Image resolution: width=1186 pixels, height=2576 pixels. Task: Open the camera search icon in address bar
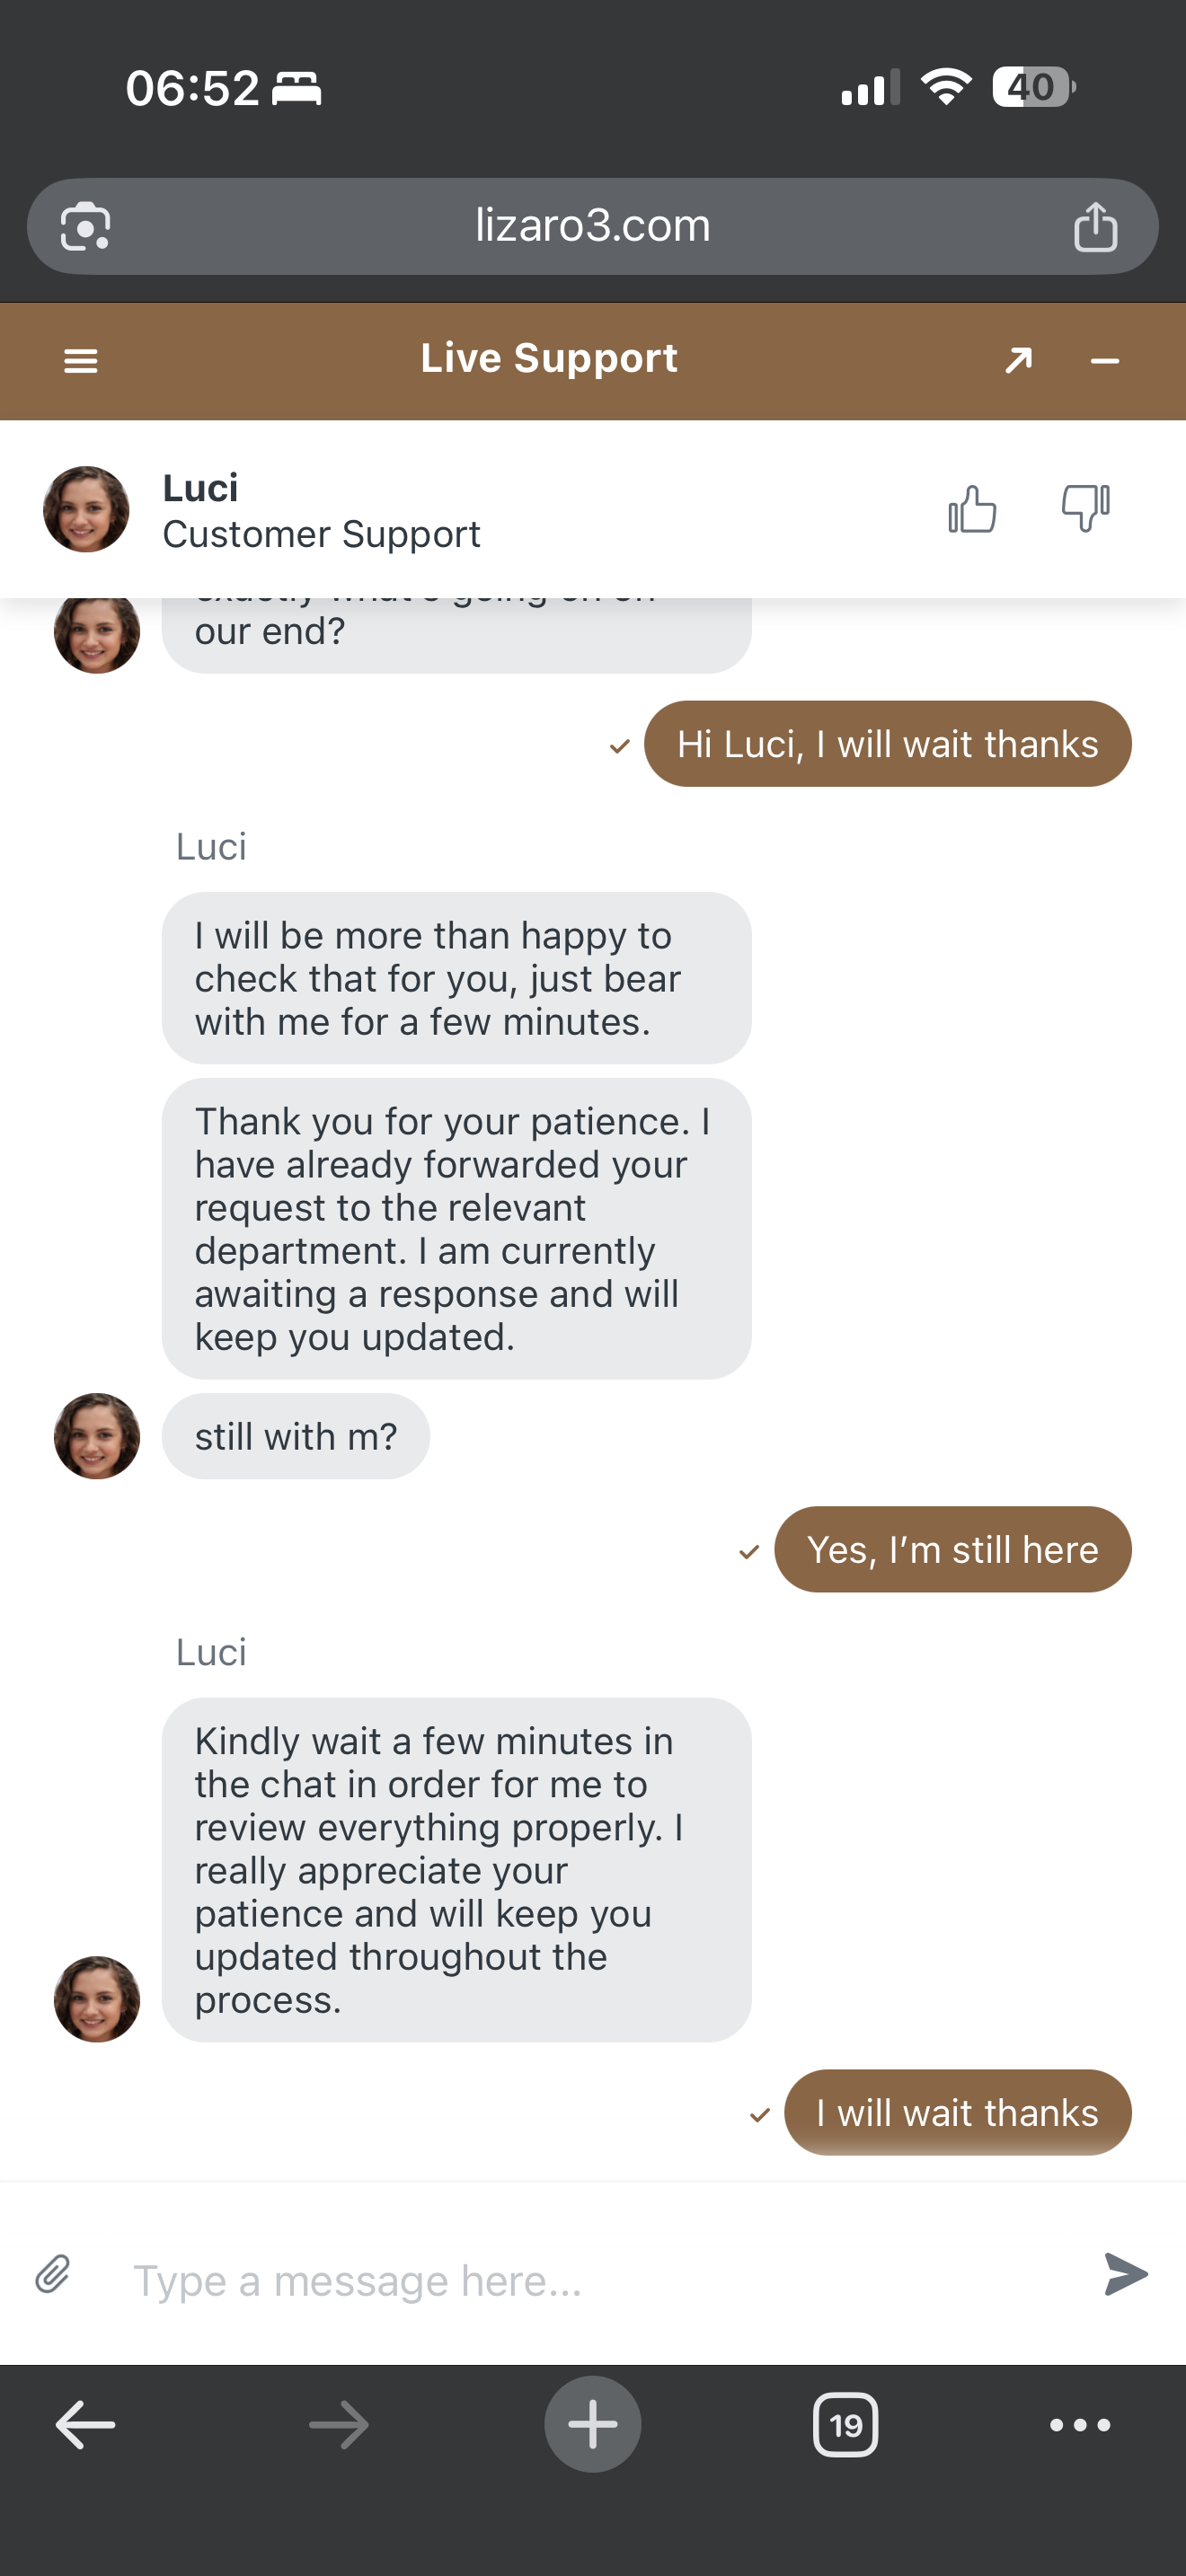point(85,227)
